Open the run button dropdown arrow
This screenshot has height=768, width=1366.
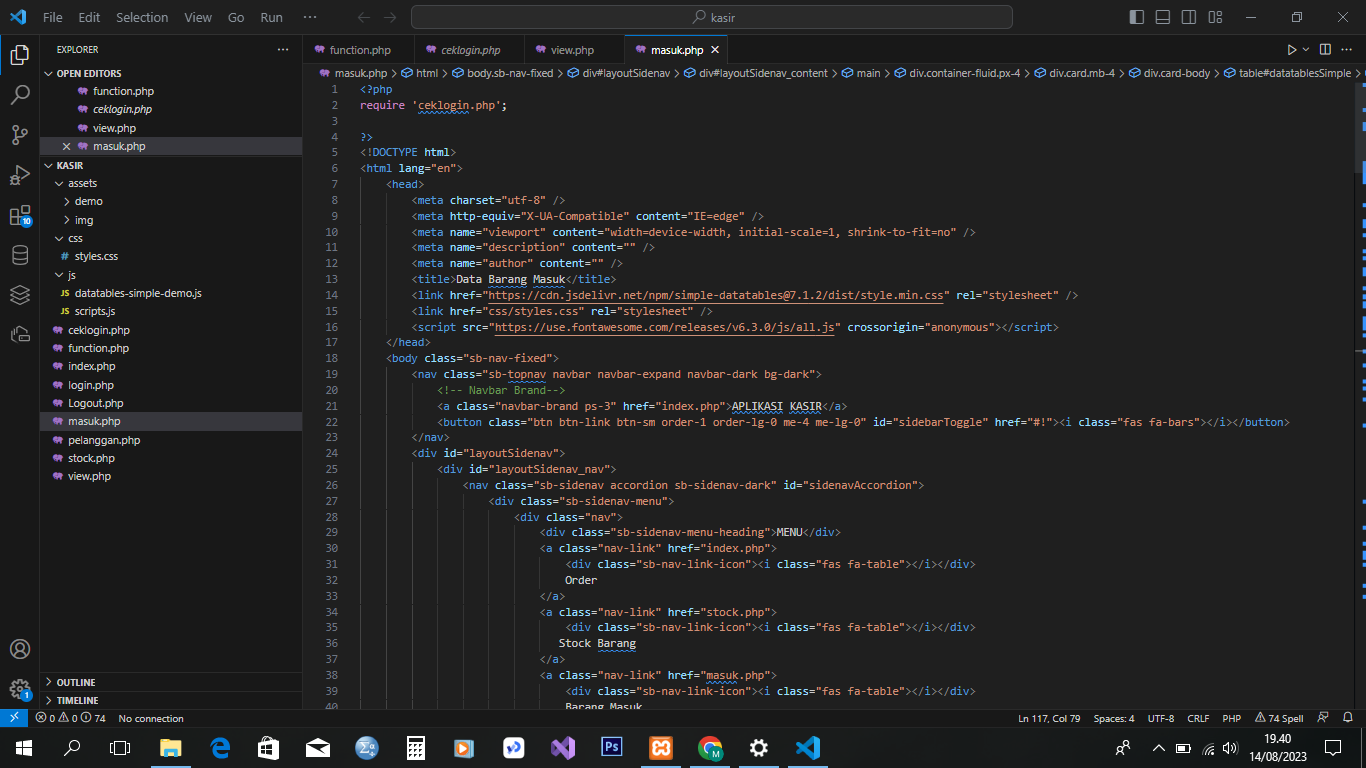[x=1306, y=50]
